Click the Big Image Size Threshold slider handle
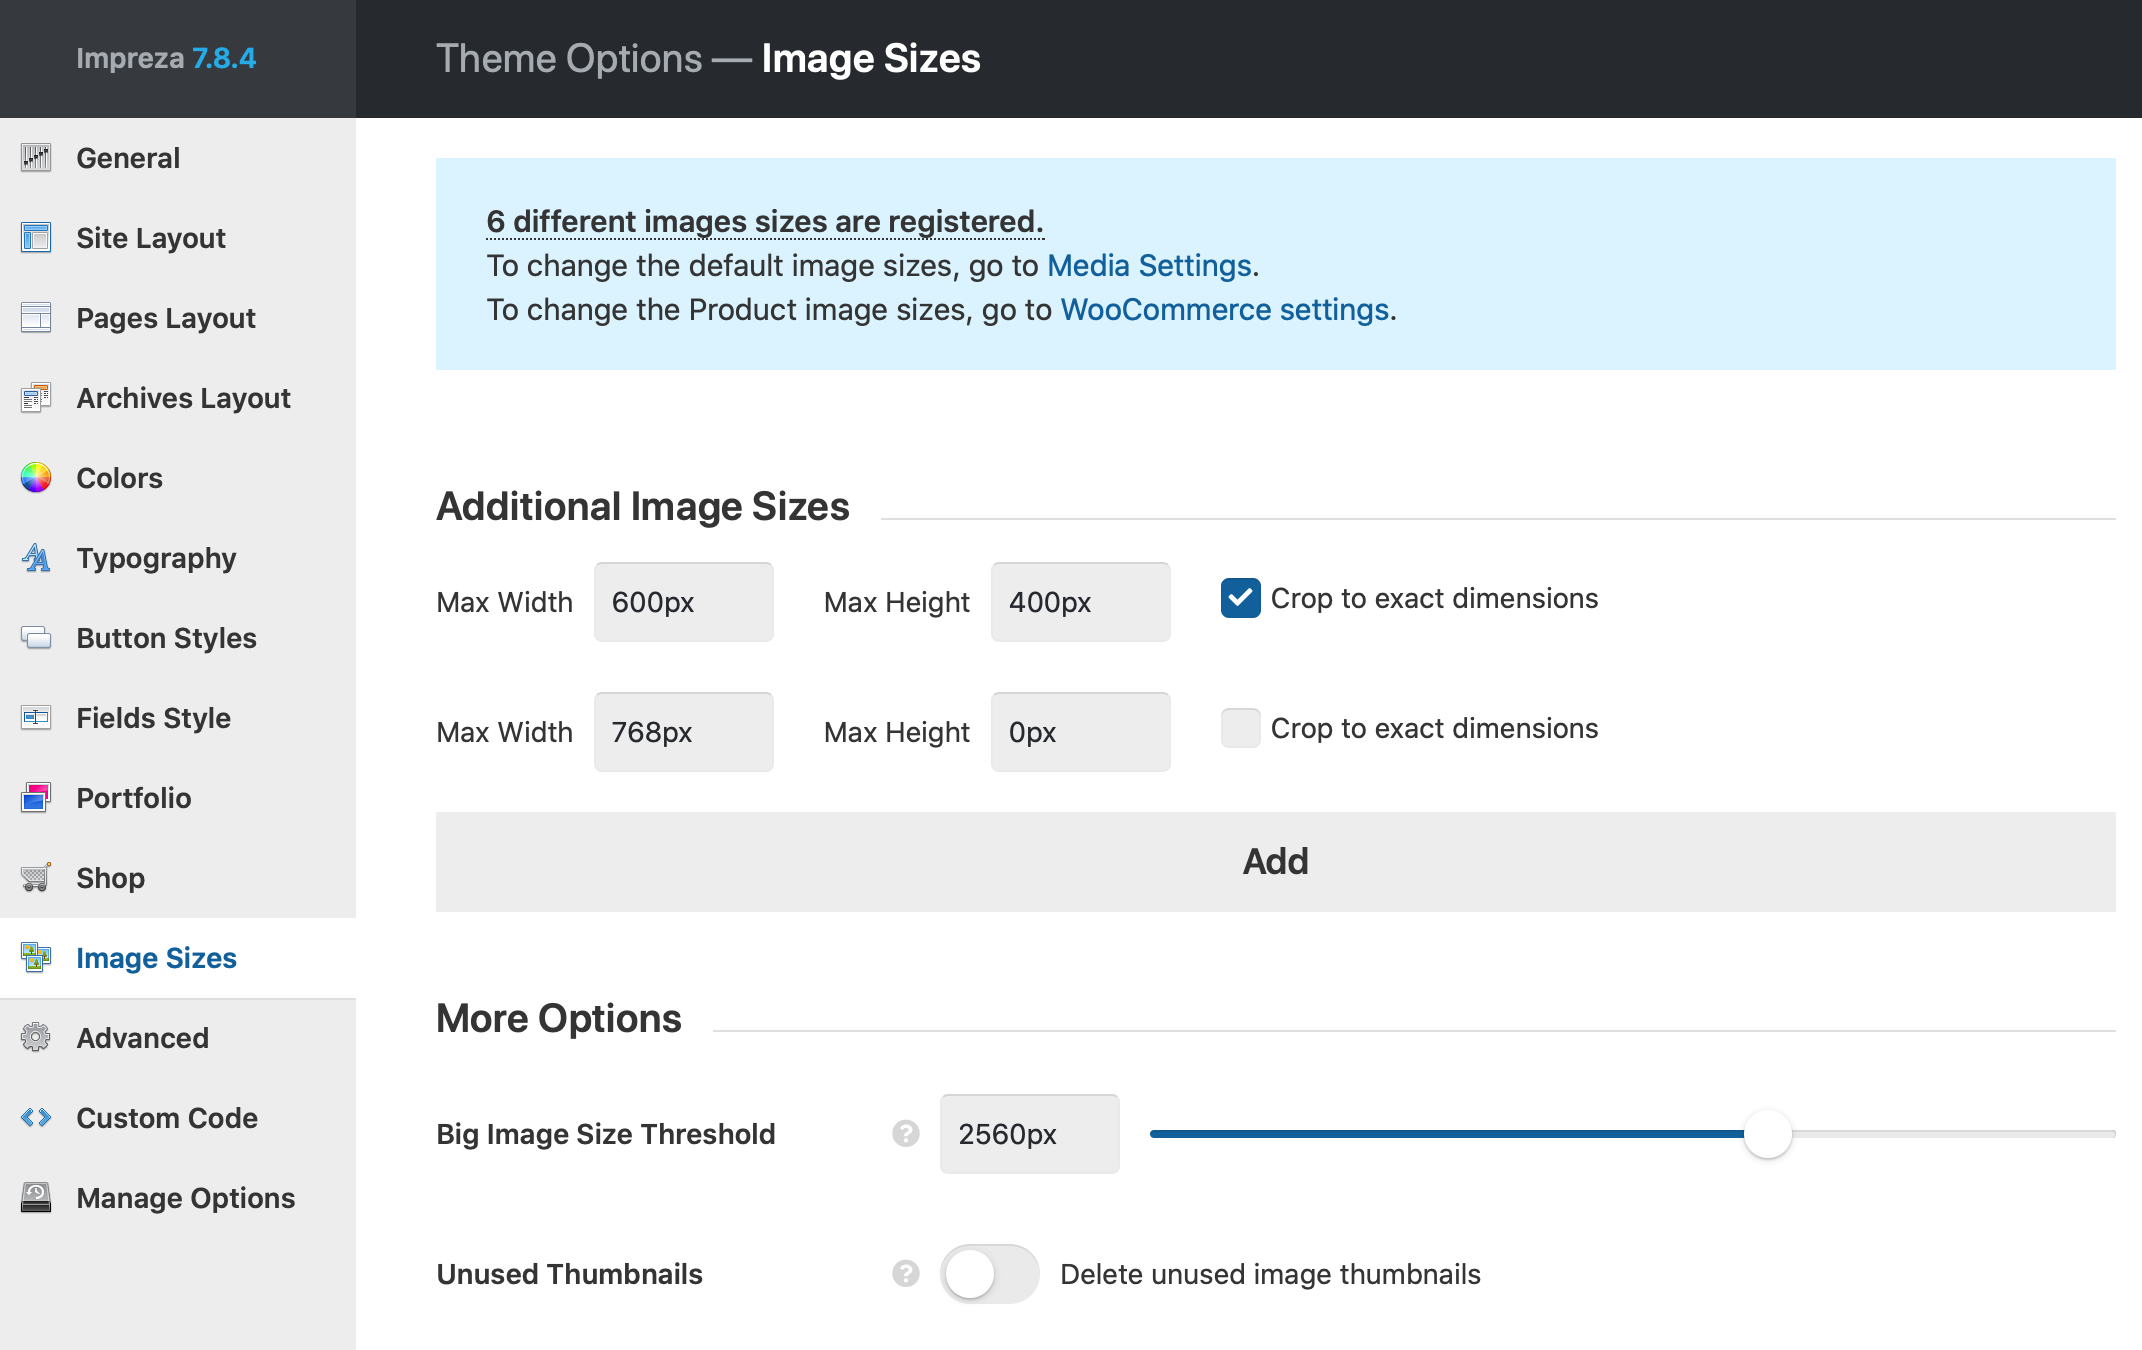 click(x=1768, y=1134)
